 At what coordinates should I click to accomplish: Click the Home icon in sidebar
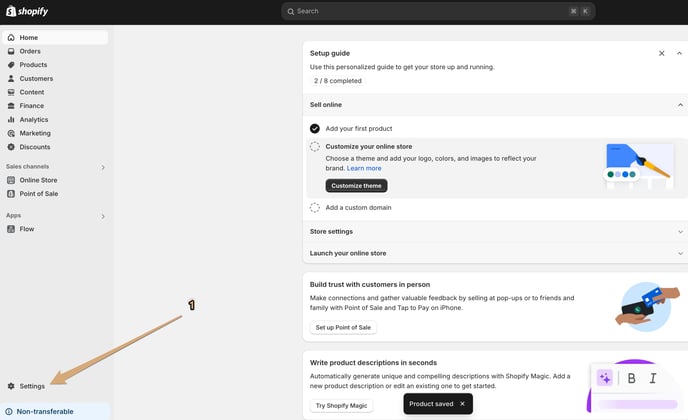11,38
